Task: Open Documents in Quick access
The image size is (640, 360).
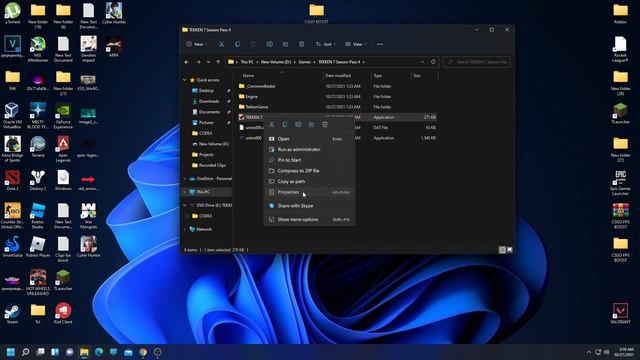Action: point(209,112)
